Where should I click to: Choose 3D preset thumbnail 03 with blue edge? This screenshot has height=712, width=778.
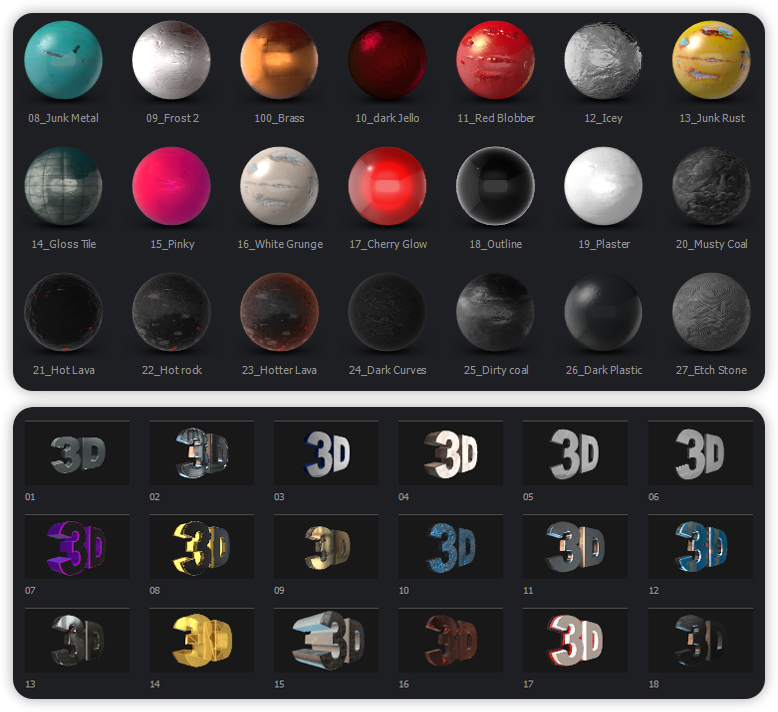point(326,453)
